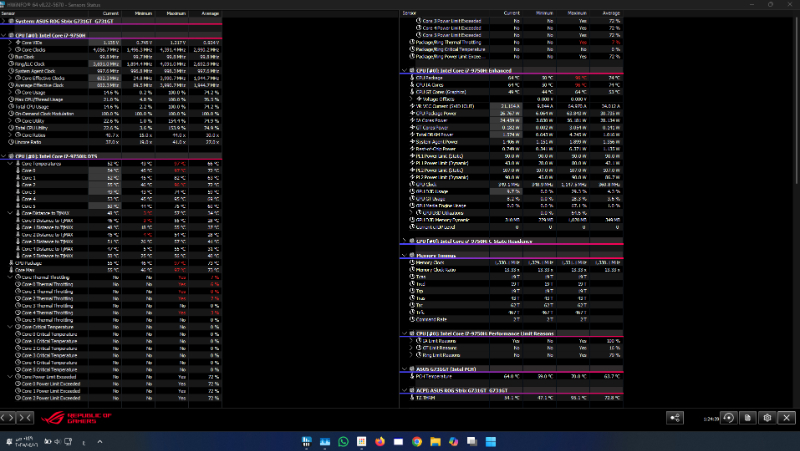Expand the System ASUS ROG Strix G731GT group
Viewport: 800px width, 451px height.
pos(4,21)
